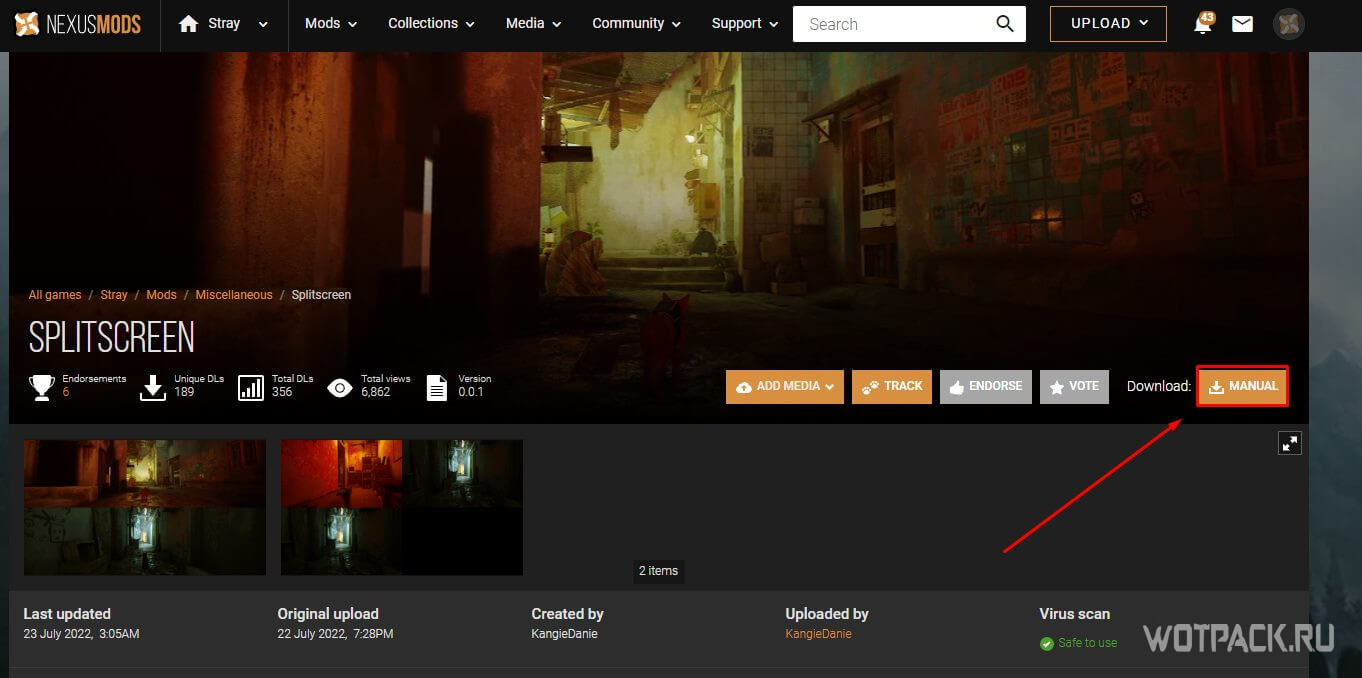Click the Endorsements trophy icon
Image resolution: width=1362 pixels, height=678 pixels.
click(x=42, y=387)
